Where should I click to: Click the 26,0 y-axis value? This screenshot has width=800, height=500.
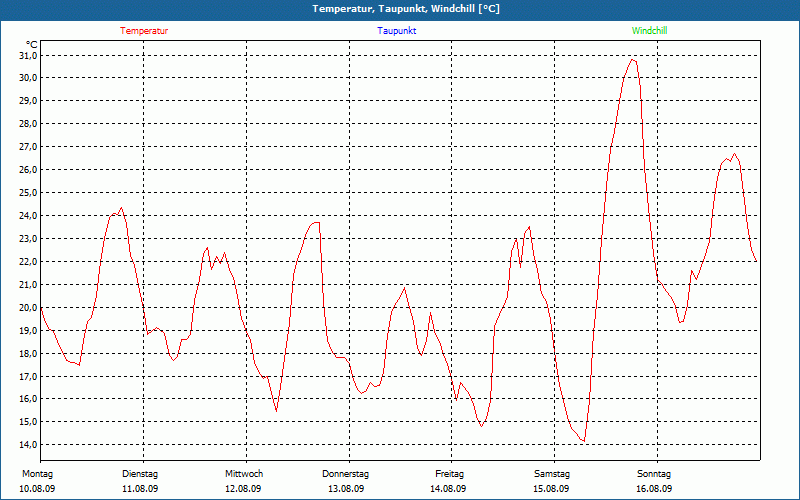pyautogui.click(x=29, y=169)
